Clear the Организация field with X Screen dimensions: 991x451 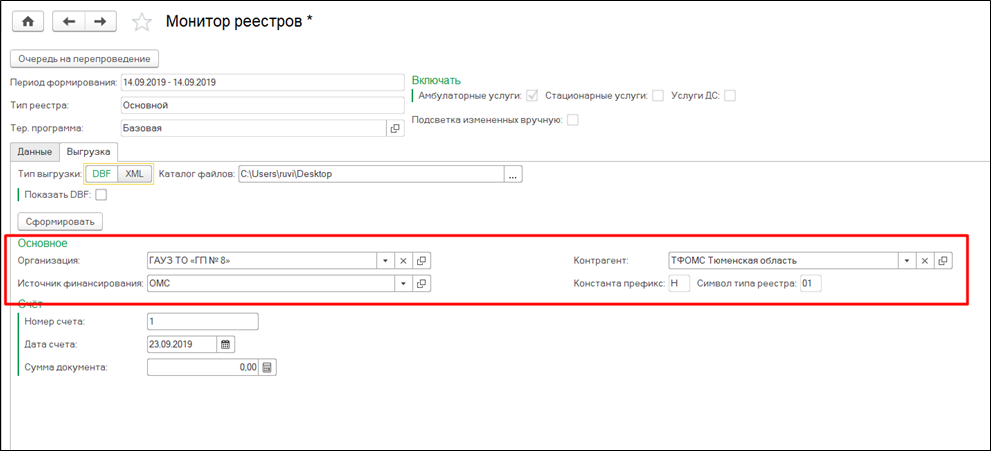click(404, 260)
